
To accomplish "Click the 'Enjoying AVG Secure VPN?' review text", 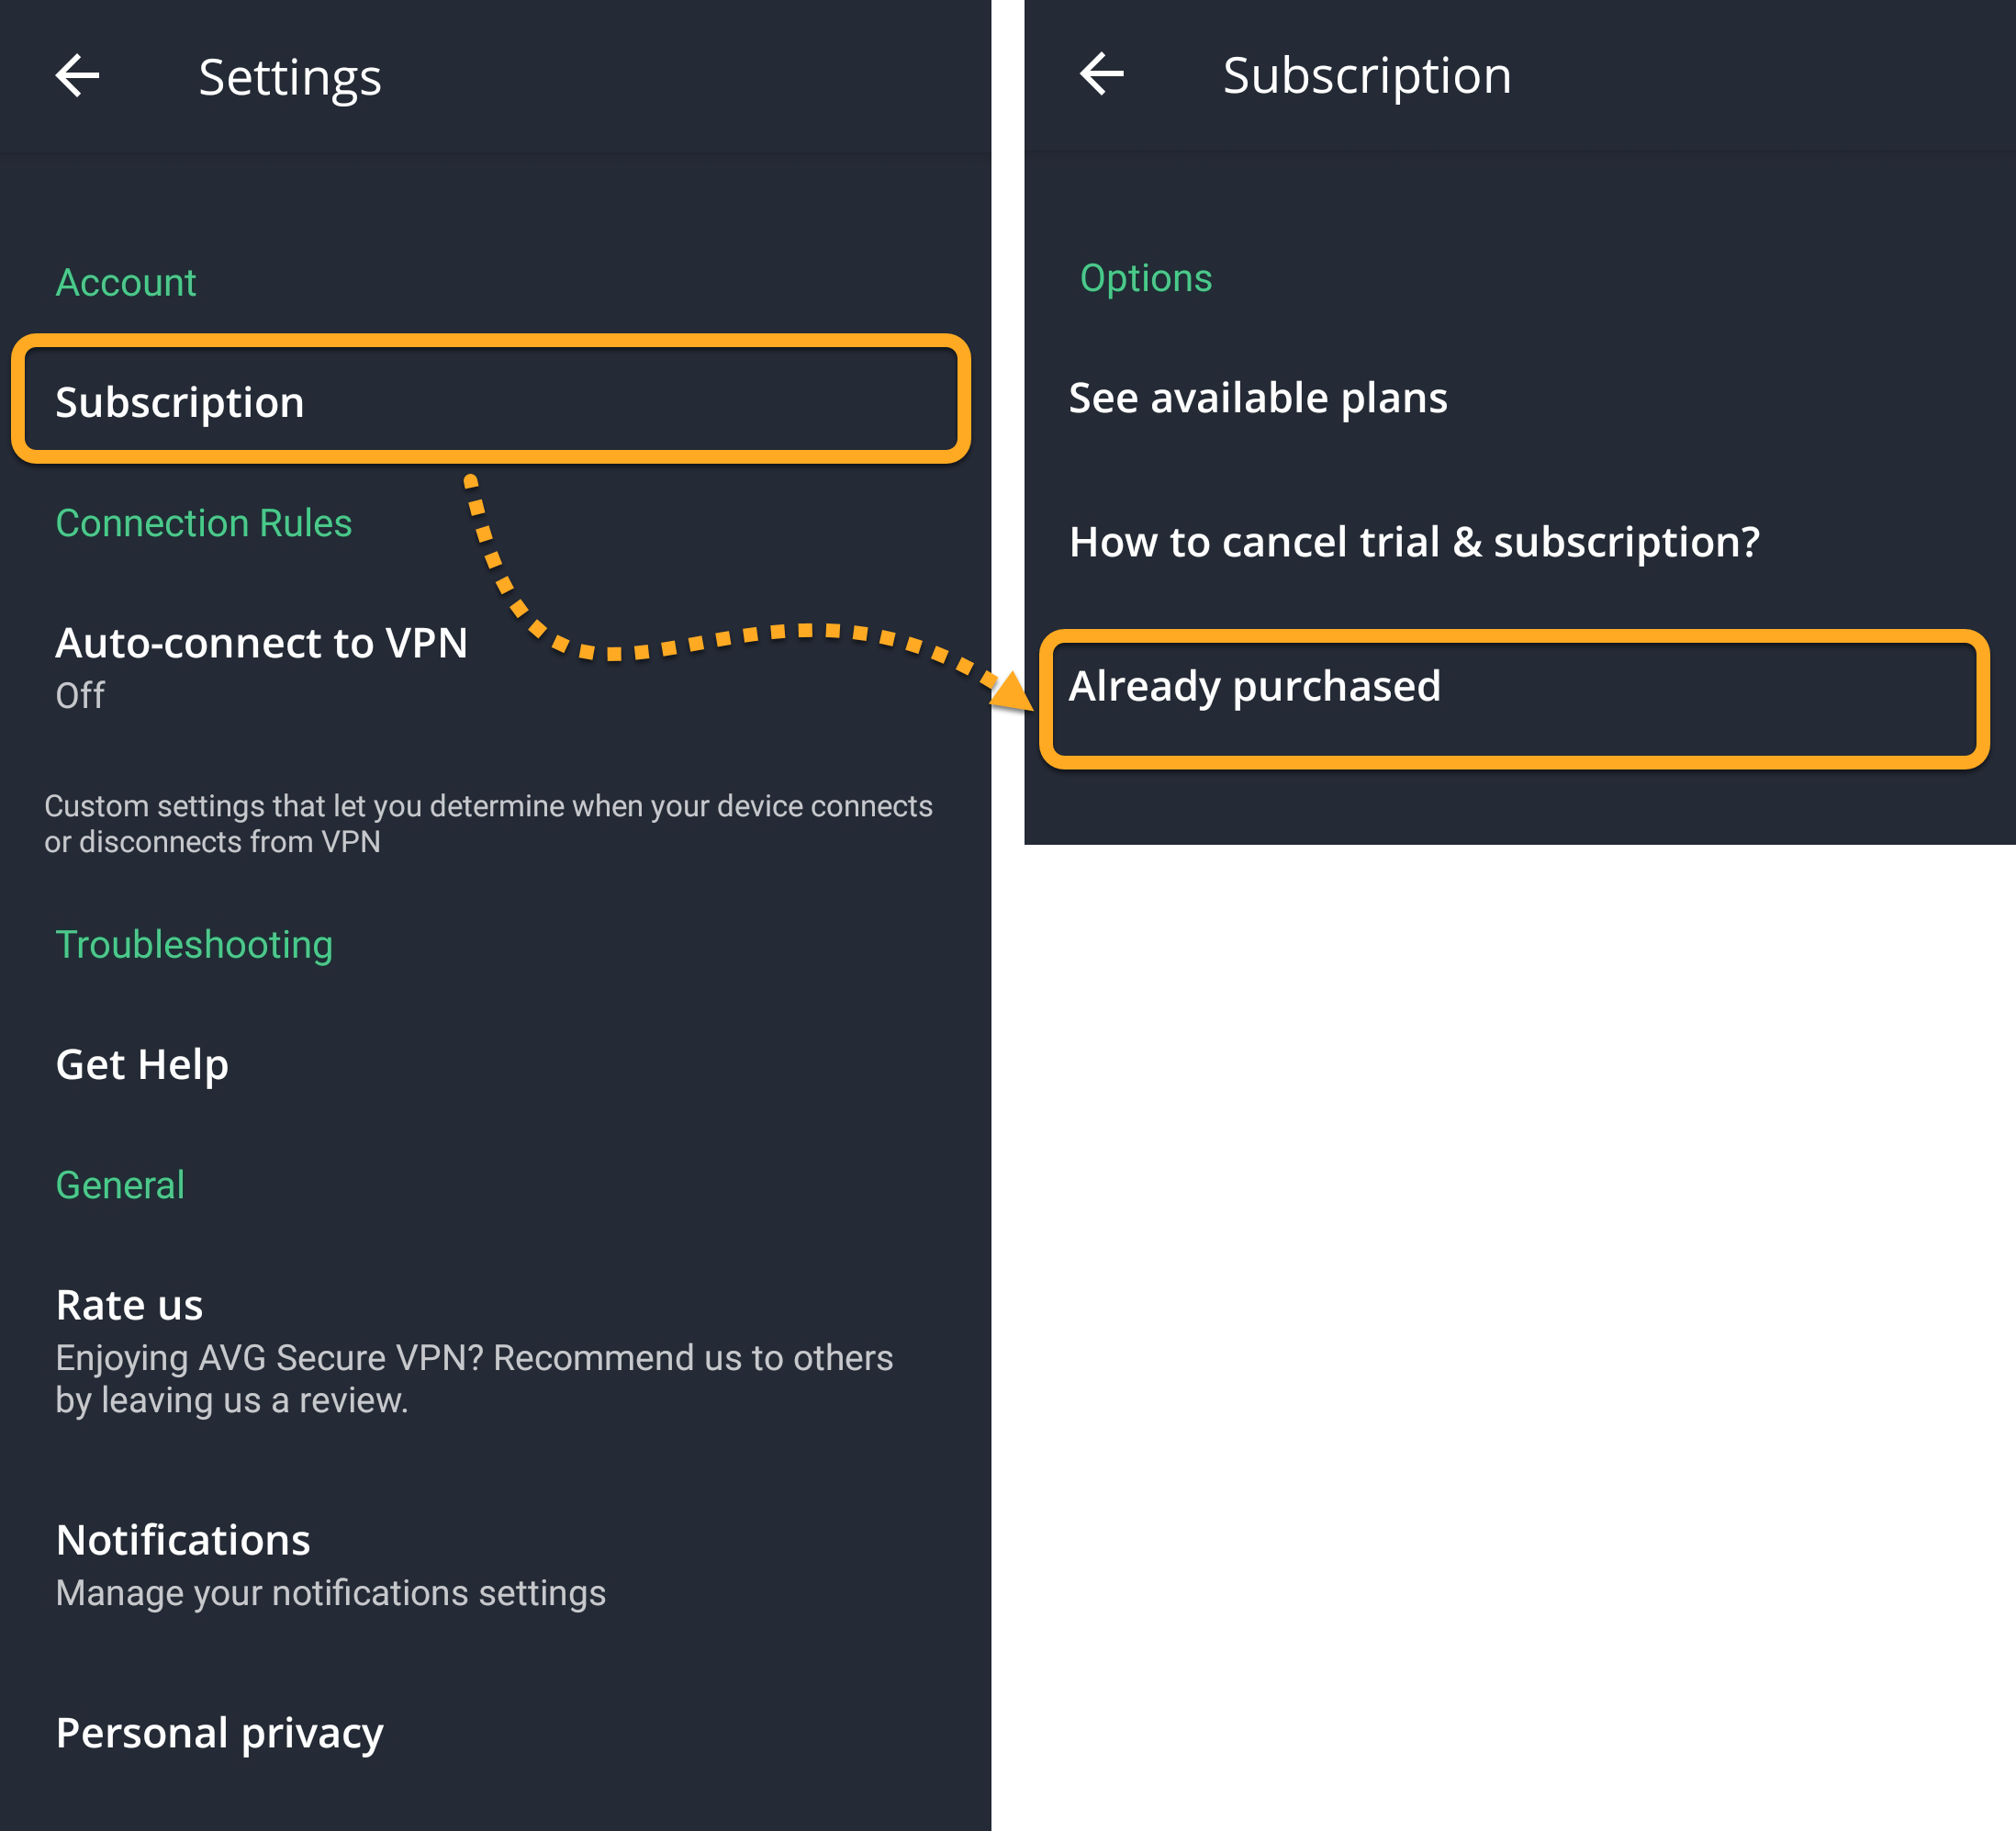I will [474, 1379].
